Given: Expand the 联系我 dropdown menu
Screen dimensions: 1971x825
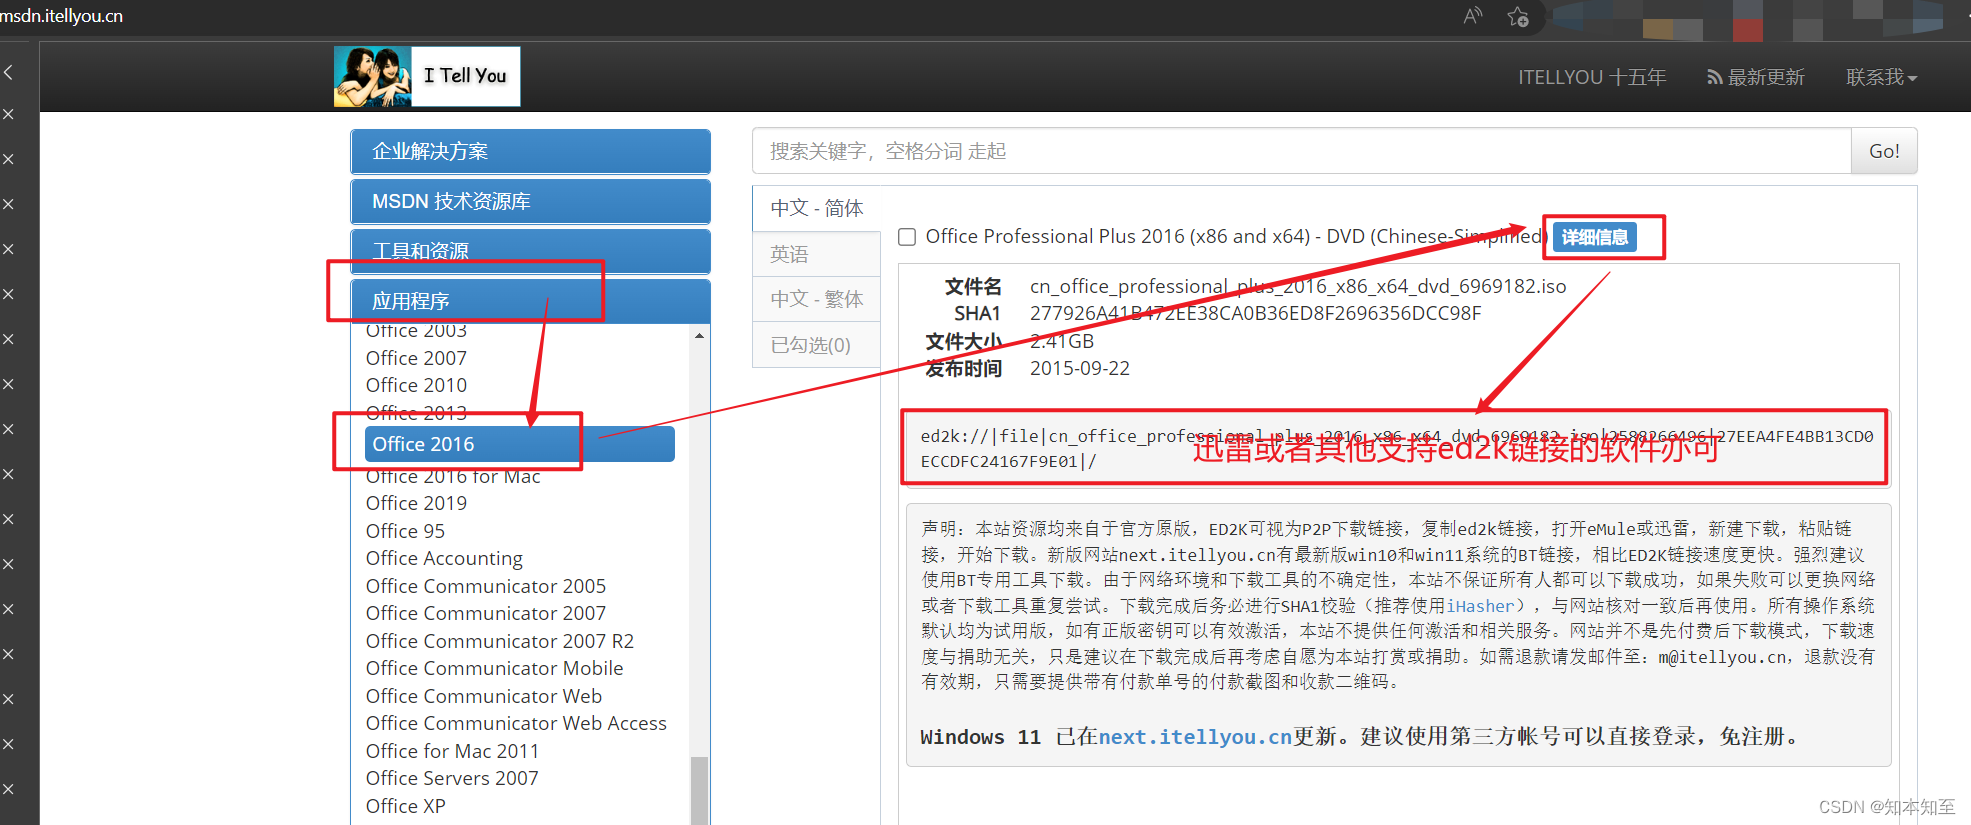Looking at the screenshot, I should pyautogui.click(x=1881, y=77).
